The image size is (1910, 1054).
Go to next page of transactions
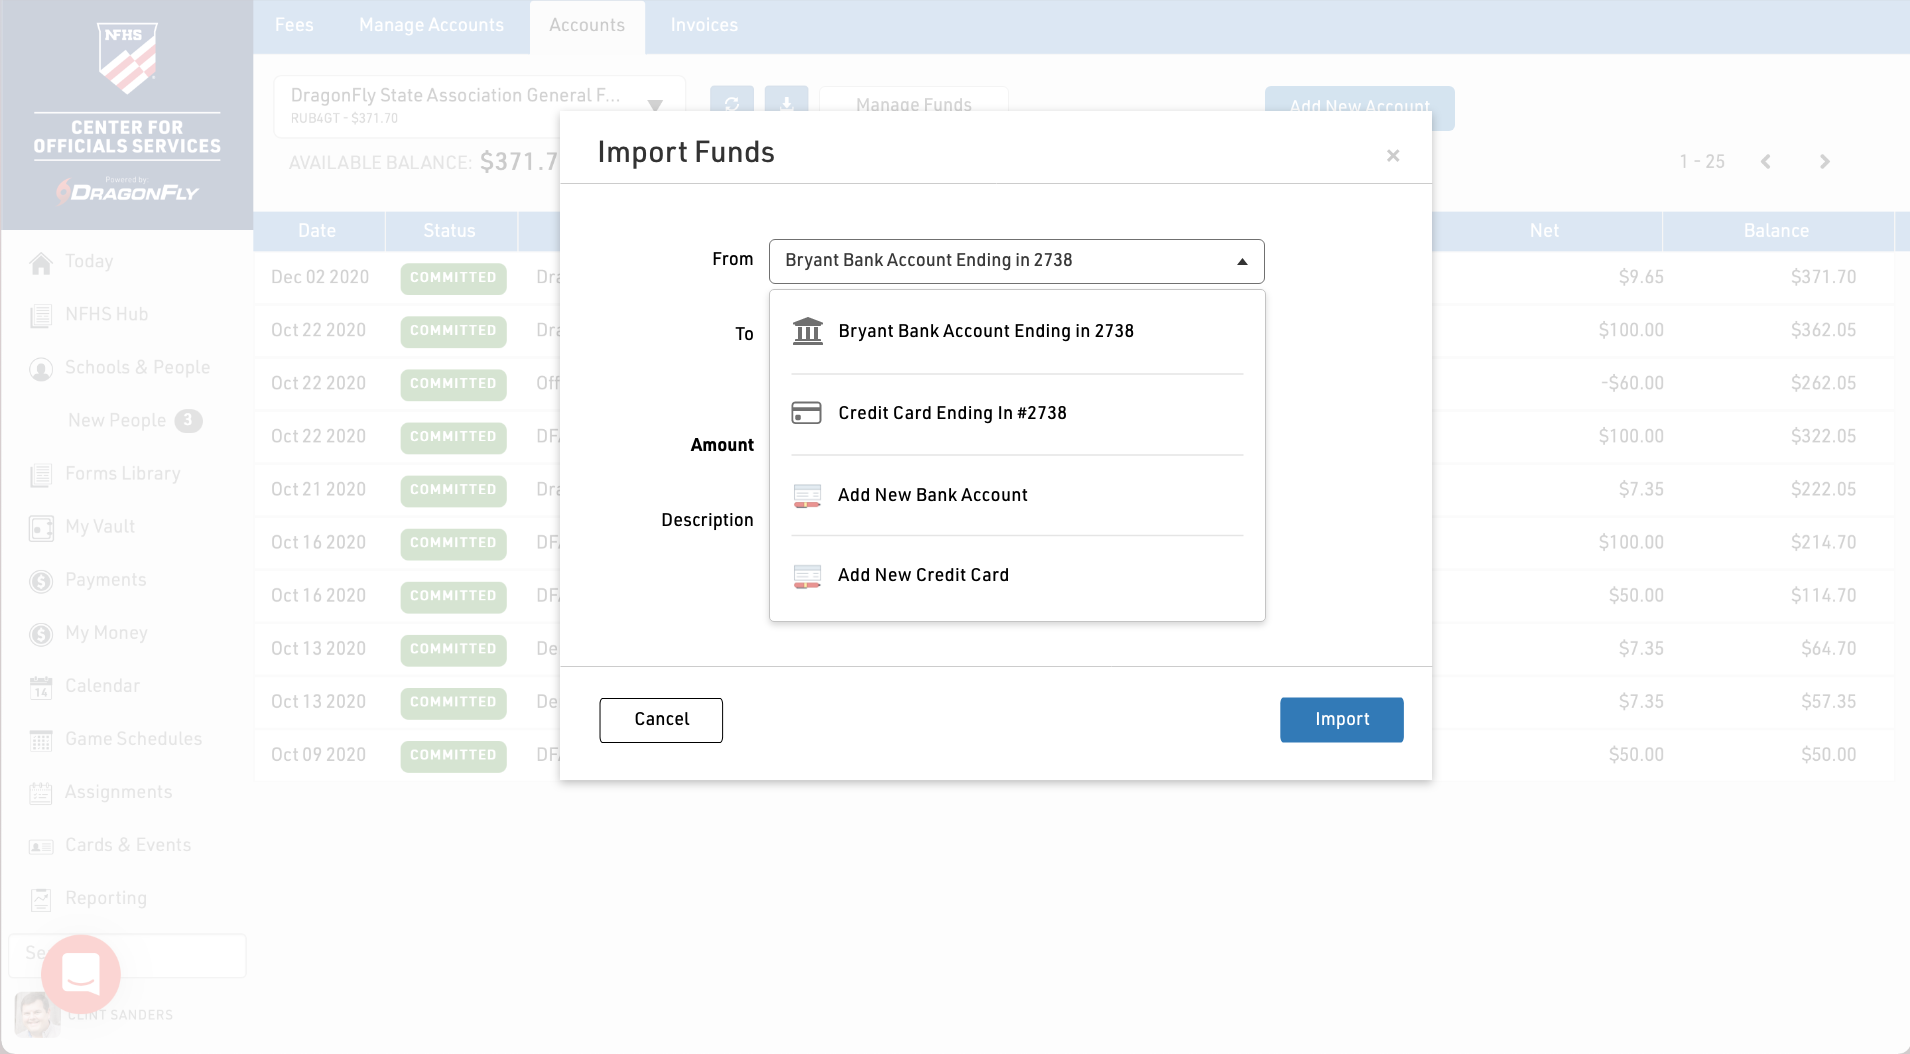1824,162
